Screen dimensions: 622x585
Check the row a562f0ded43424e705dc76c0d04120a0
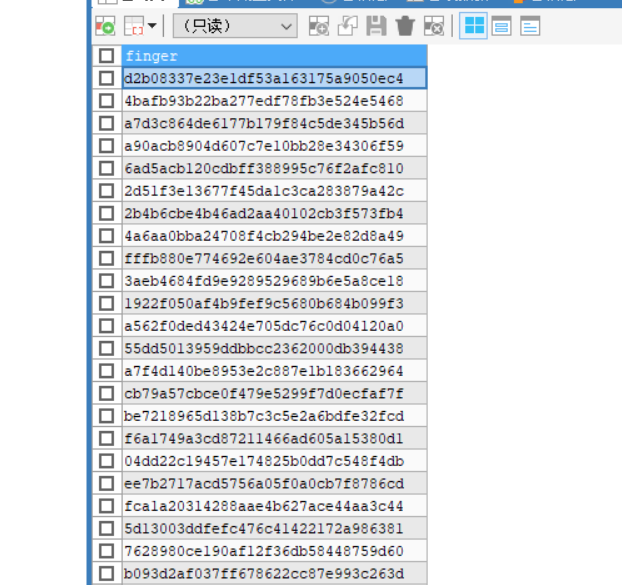(106, 326)
